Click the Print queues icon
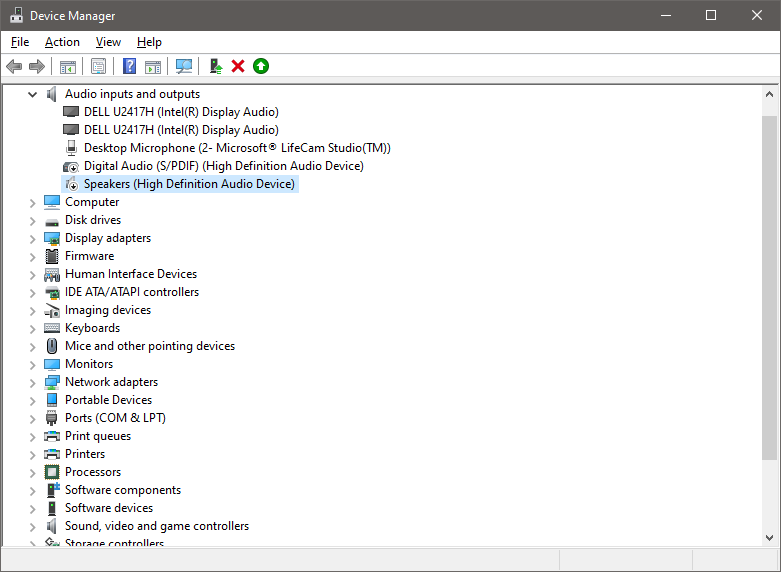Screen dimensions: 781x572 coord(52,436)
